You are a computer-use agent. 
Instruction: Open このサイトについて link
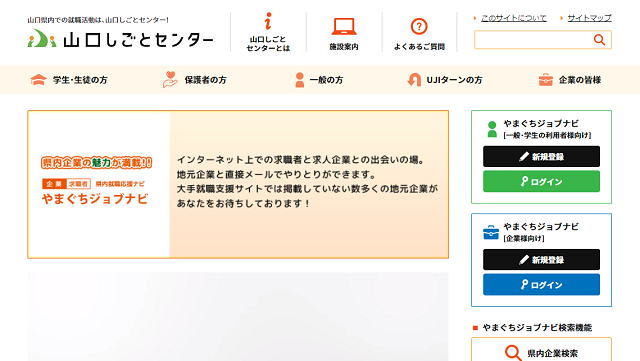coord(513,18)
